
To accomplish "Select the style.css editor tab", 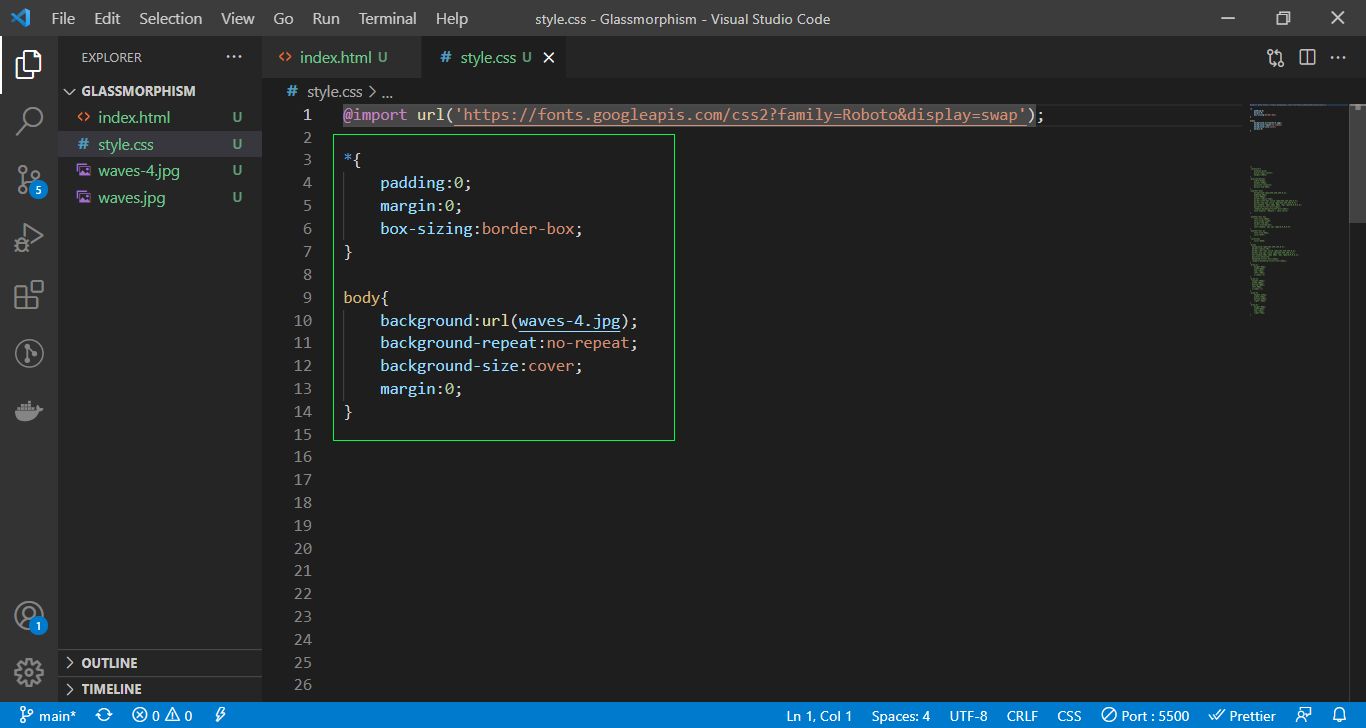I will pos(493,58).
